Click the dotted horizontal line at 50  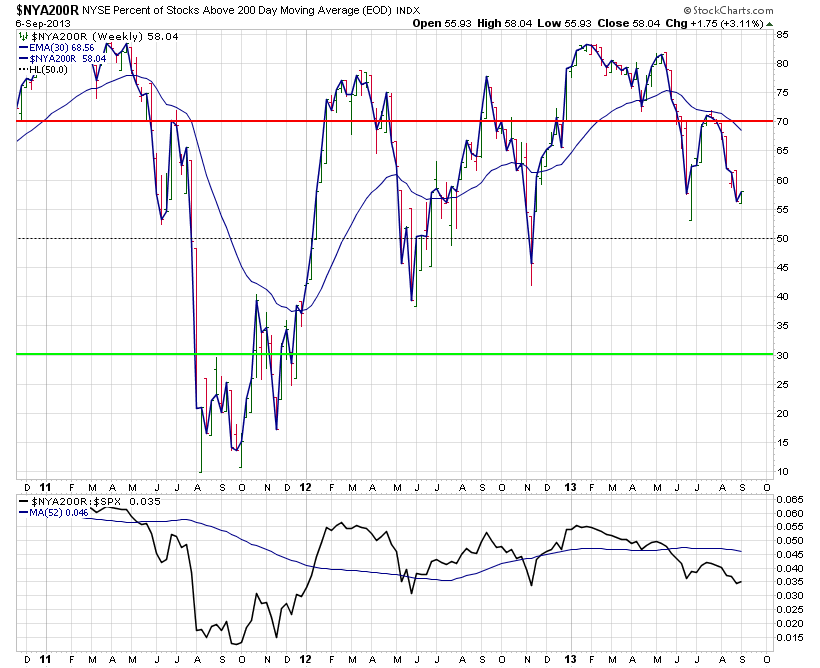394,238
